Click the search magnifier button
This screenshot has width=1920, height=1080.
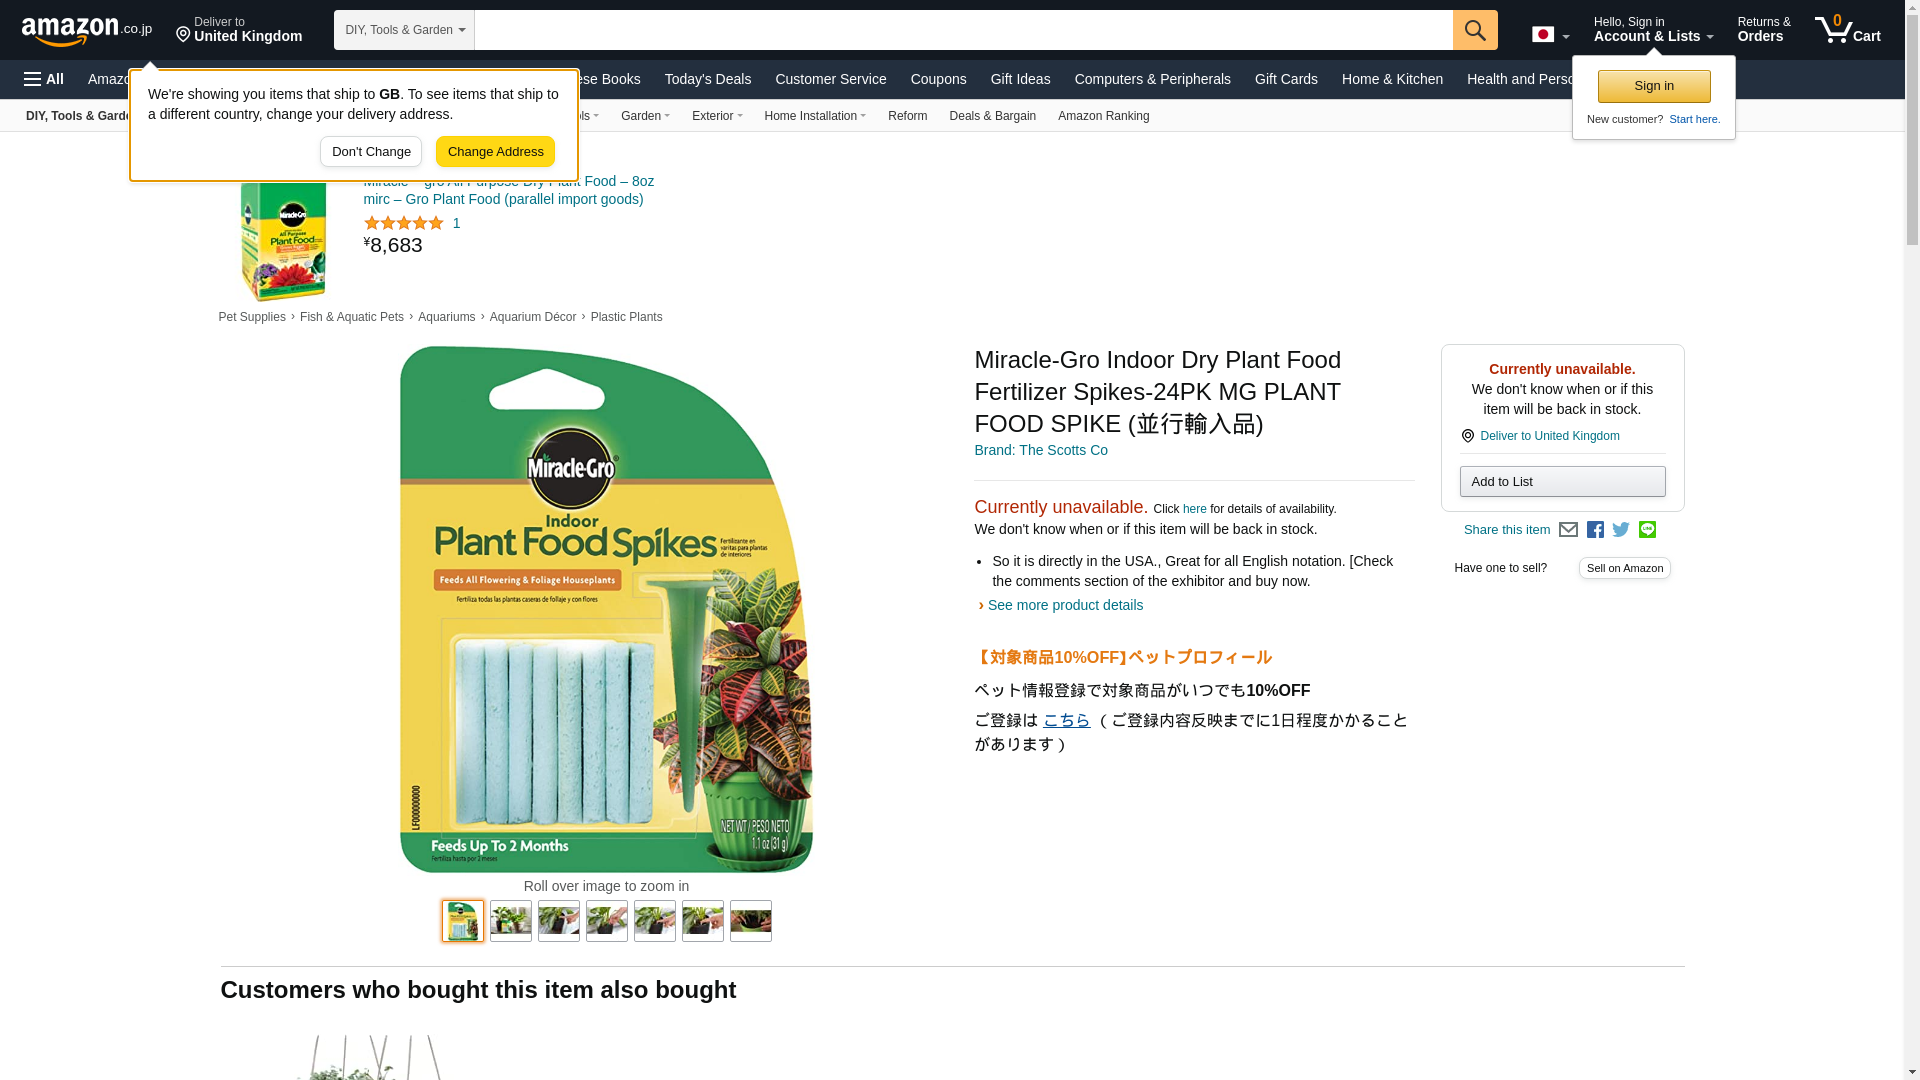1475,30
